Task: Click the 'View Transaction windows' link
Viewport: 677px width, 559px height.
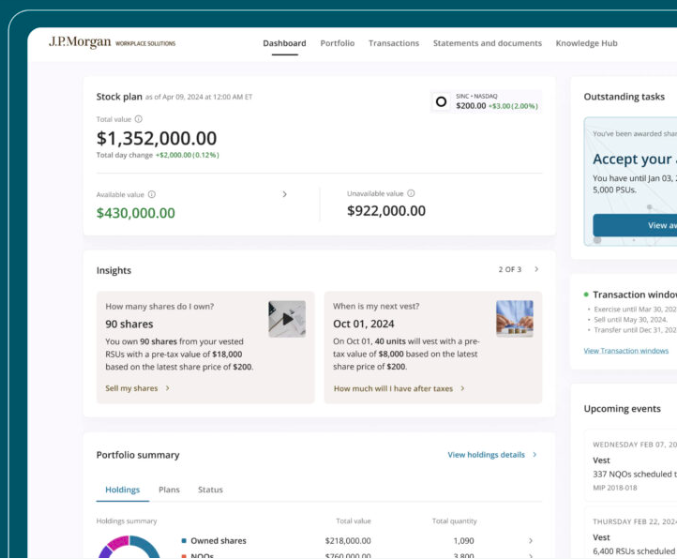Action: (x=626, y=351)
